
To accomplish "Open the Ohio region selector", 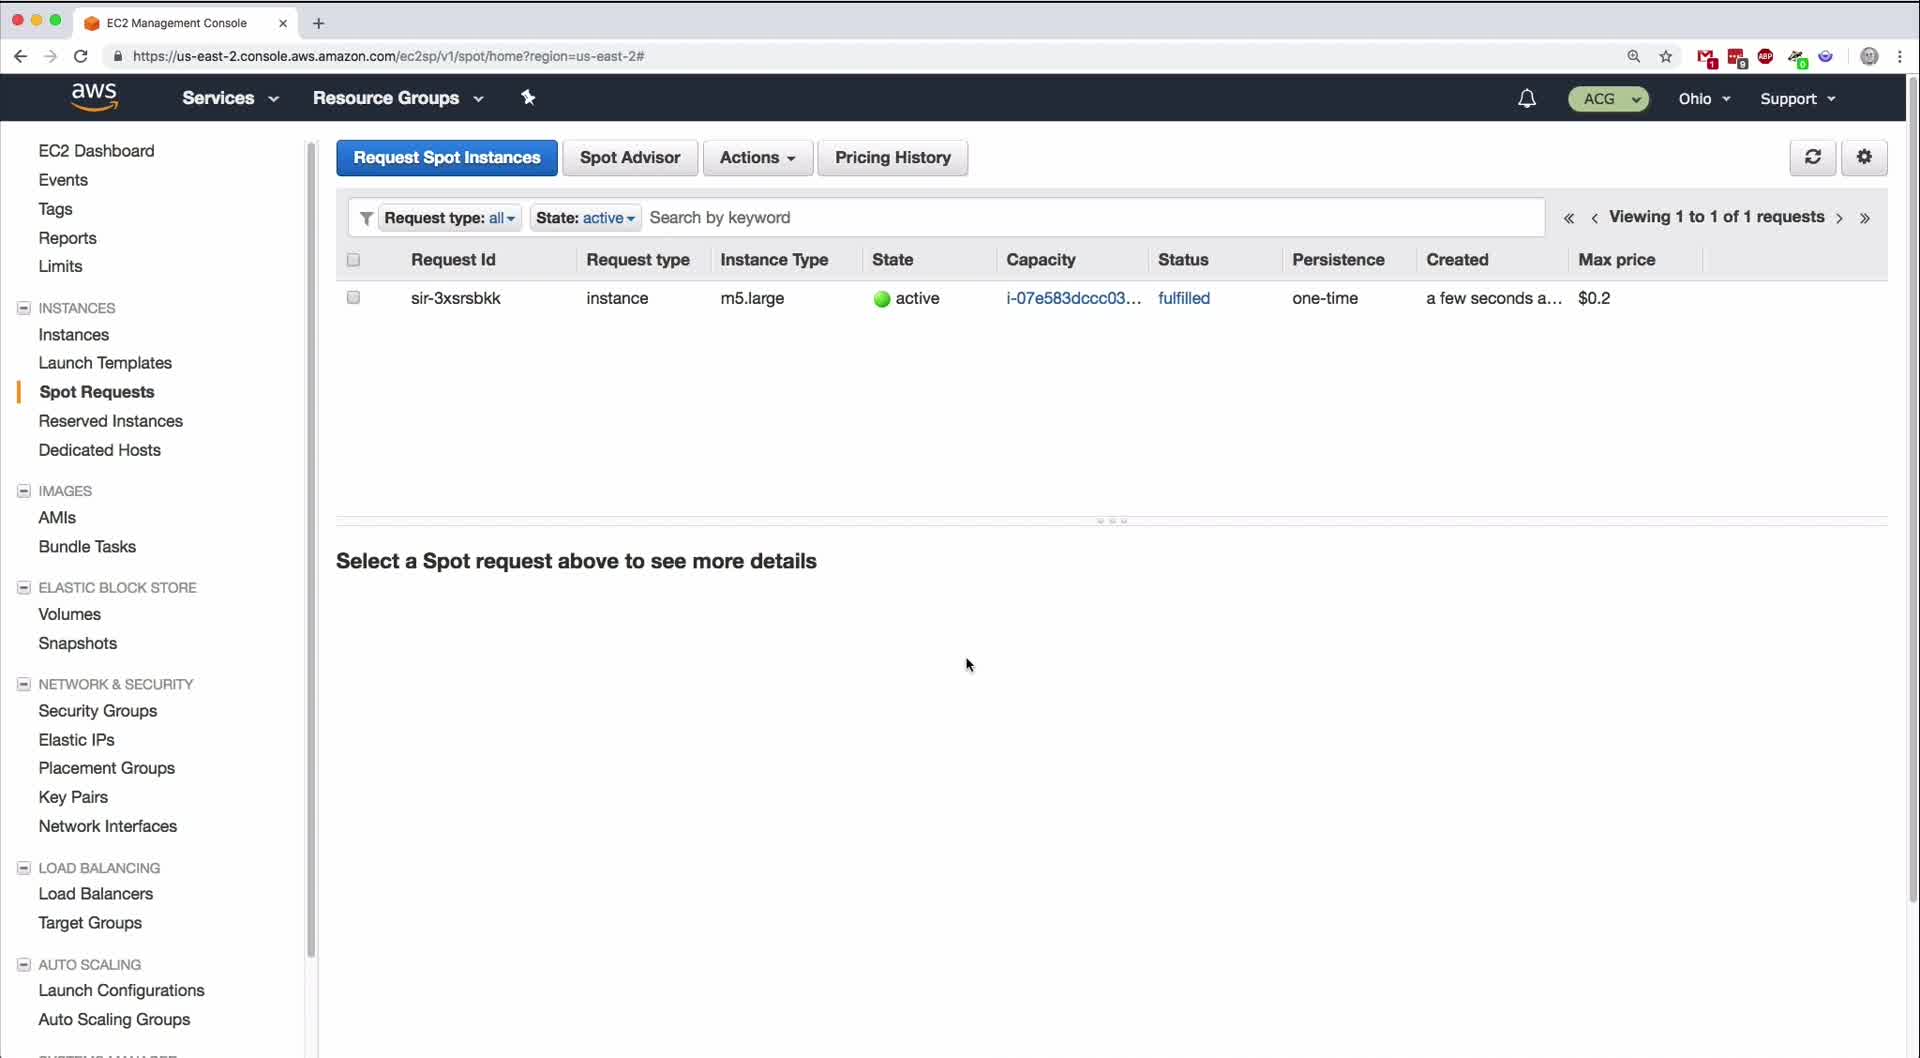I will click(x=1704, y=99).
